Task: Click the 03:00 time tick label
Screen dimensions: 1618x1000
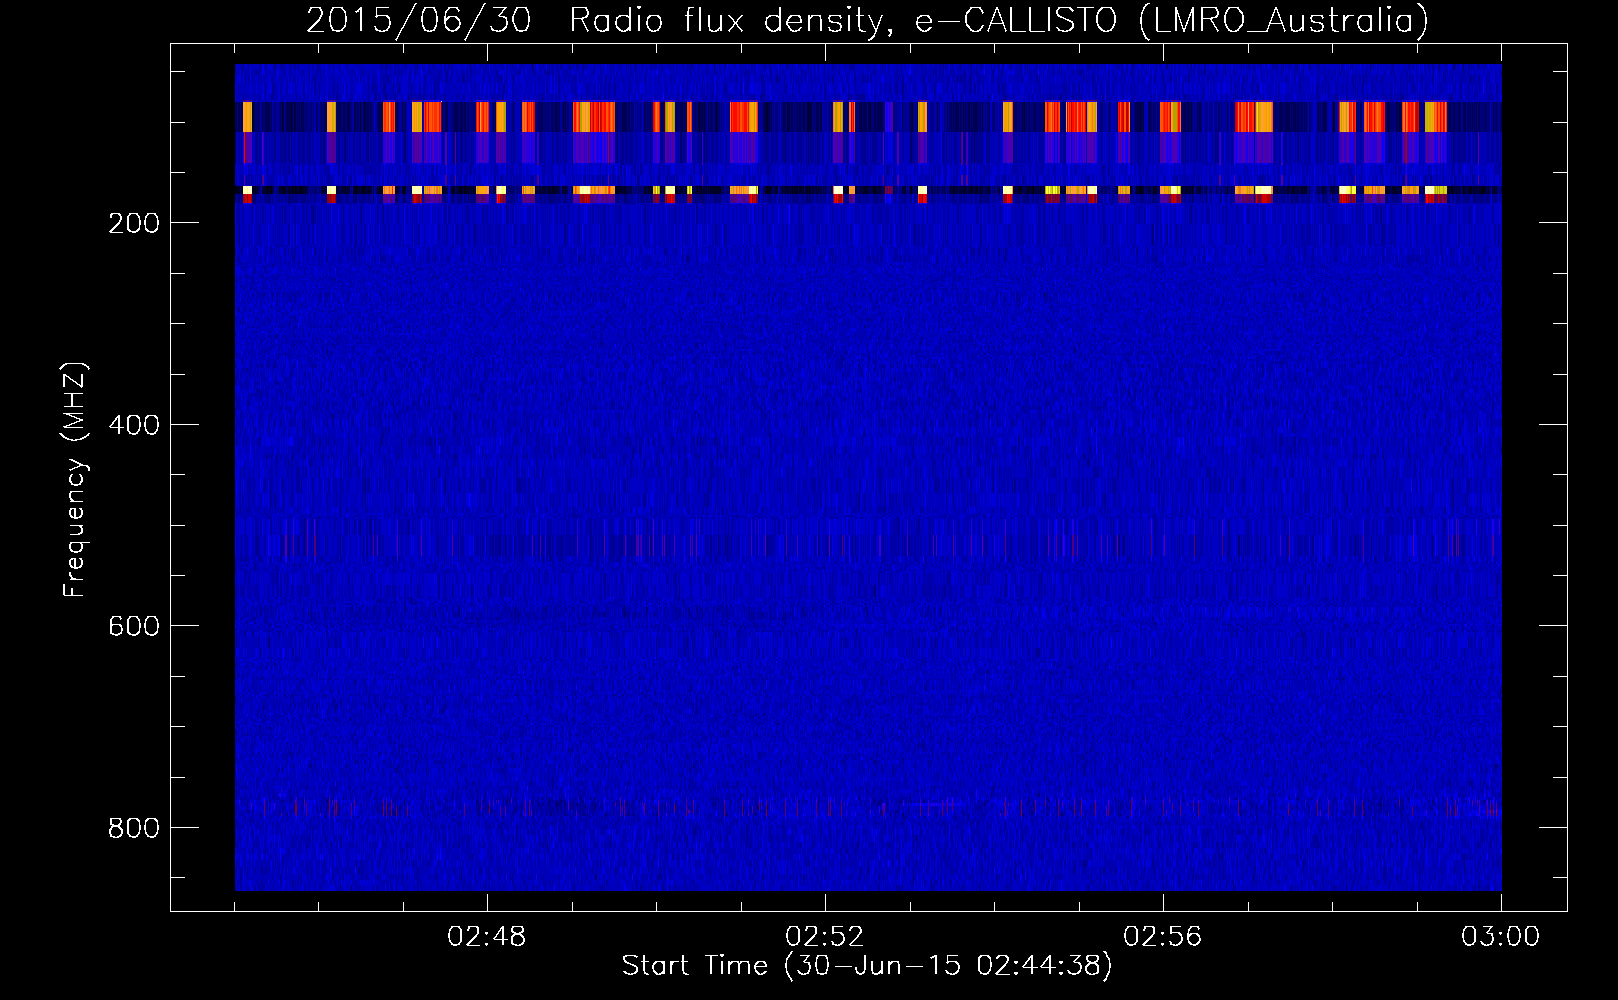Action: coord(1501,937)
